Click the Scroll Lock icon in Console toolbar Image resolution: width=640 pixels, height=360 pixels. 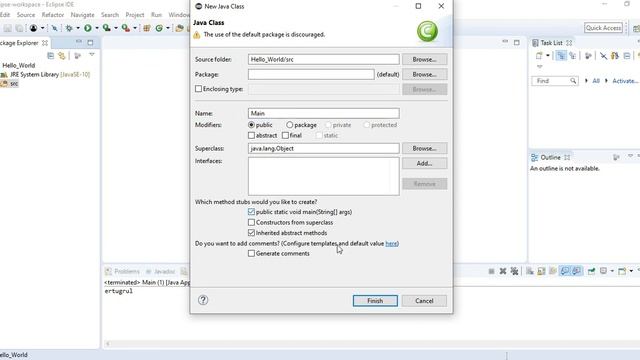tap(541, 271)
